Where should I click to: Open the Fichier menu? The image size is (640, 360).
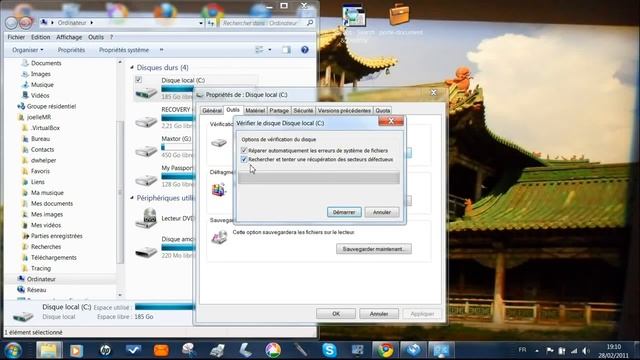click(x=16, y=37)
